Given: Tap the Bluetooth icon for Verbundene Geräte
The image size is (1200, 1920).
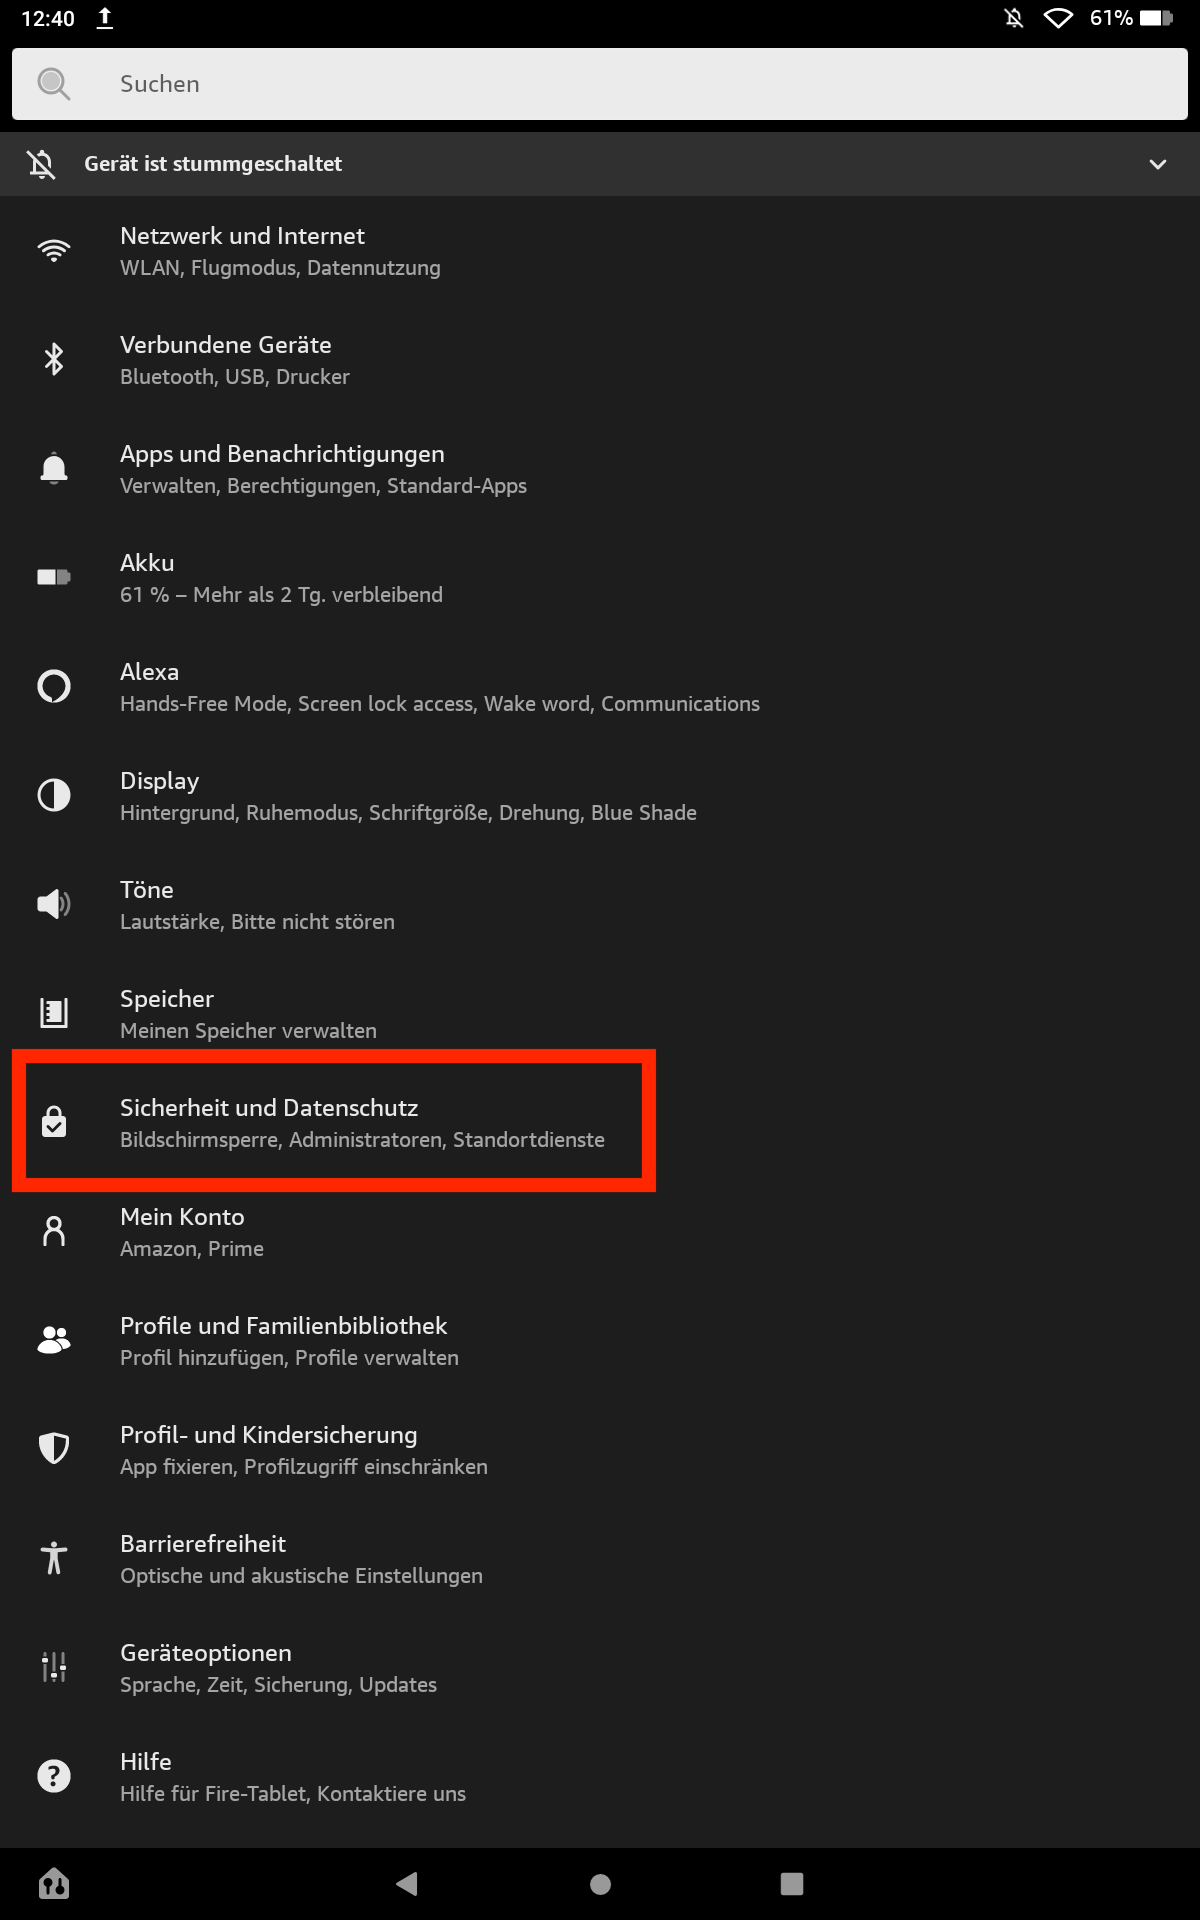Looking at the screenshot, I should [x=54, y=359].
